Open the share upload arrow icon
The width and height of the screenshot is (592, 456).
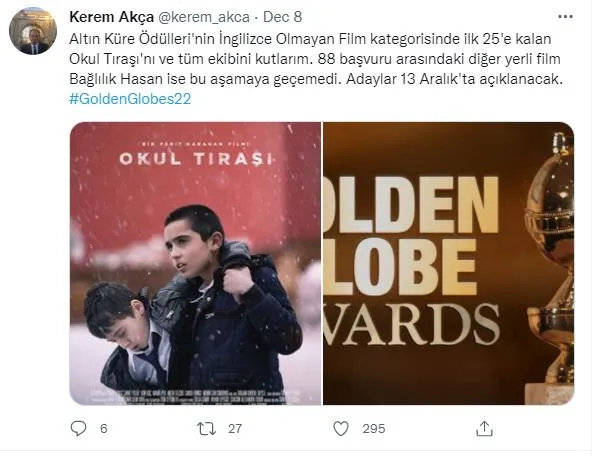484,428
